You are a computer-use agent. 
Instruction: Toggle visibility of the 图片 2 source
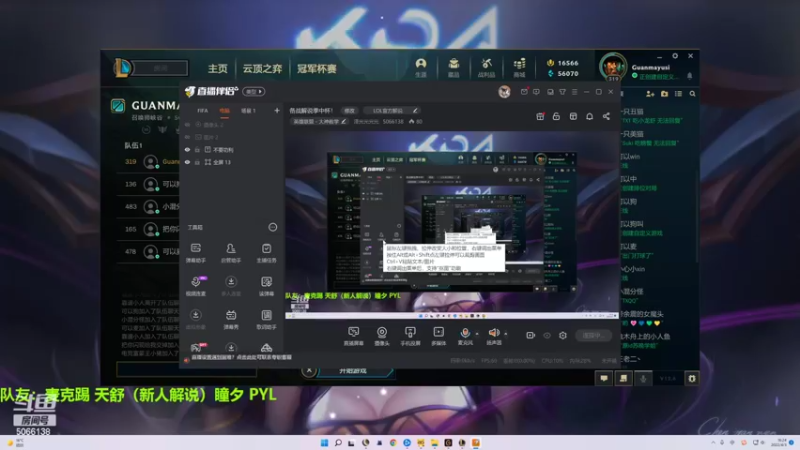tap(187, 137)
